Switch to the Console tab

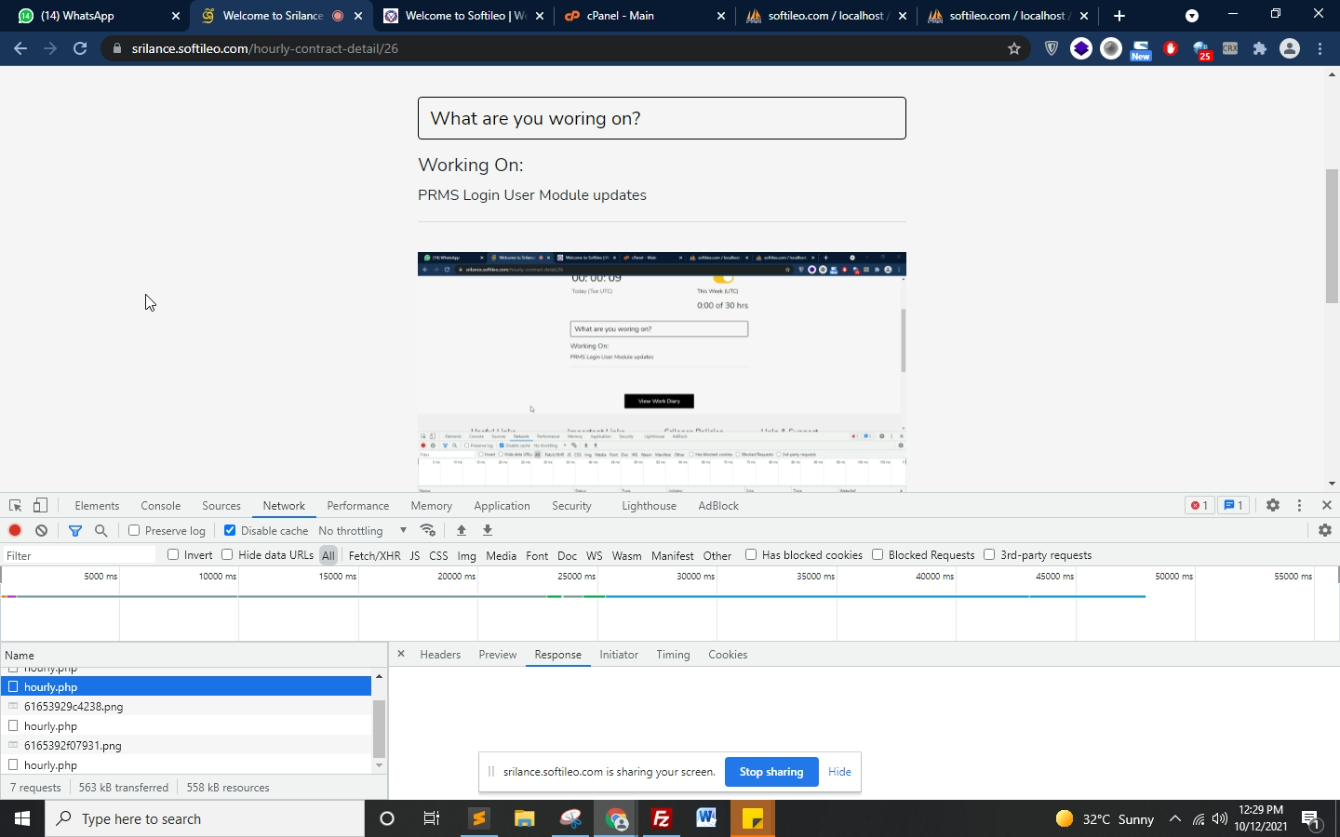click(x=160, y=506)
